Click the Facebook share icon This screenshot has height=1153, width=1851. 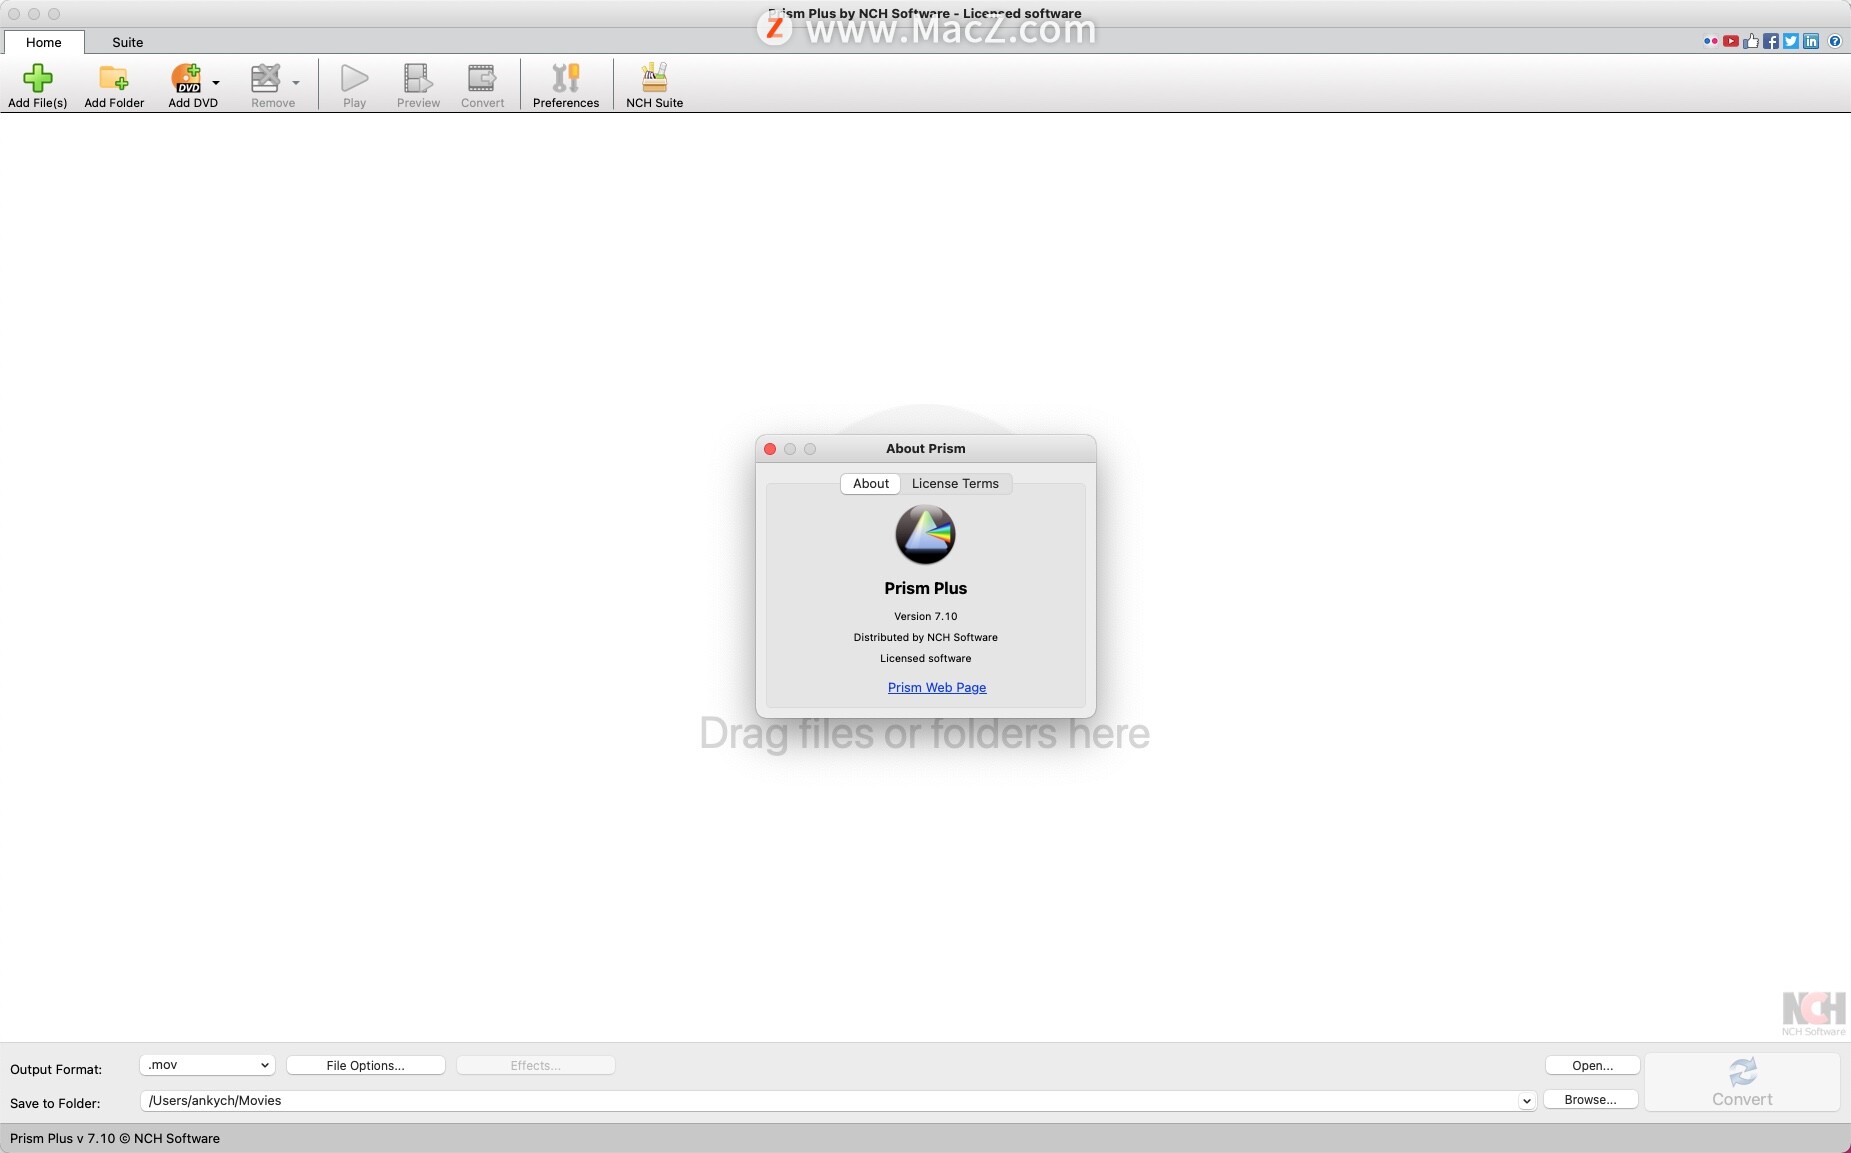pyautogui.click(x=1771, y=41)
